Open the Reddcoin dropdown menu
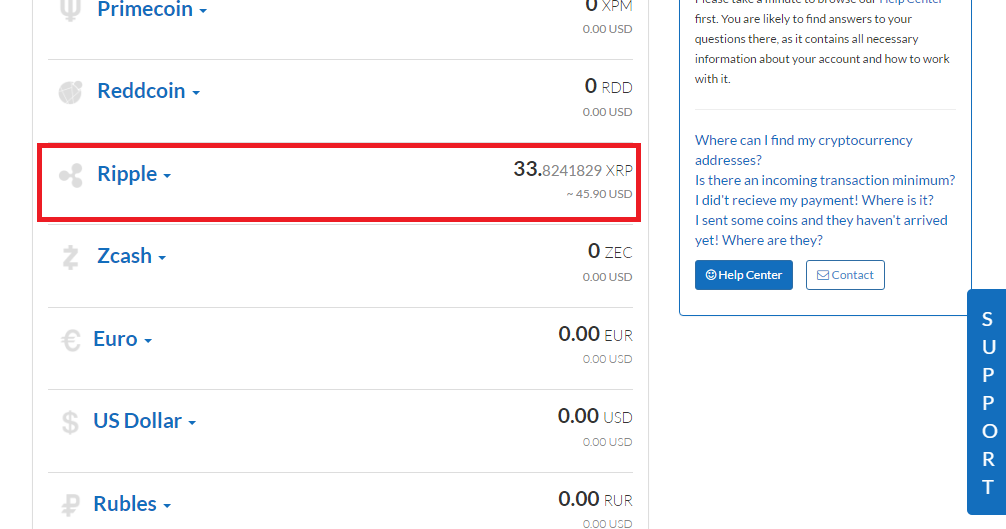The width and height of the screenshot is (1006, 529). click(149, 91)
